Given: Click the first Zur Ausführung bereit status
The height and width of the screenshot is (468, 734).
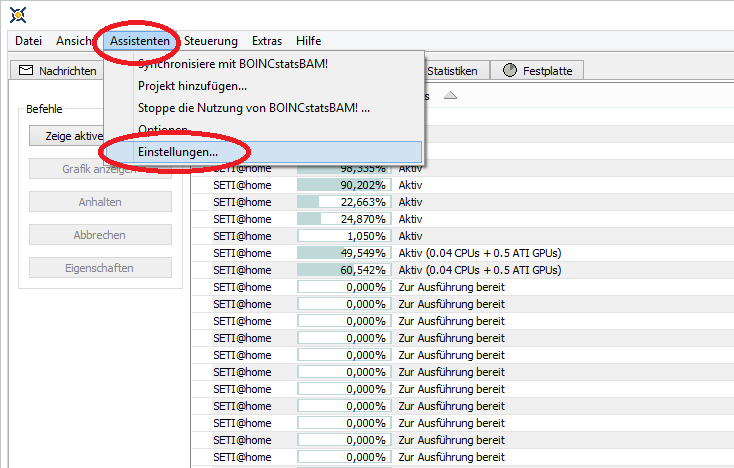Looking at the screenshot, I should tap(452, 287).
